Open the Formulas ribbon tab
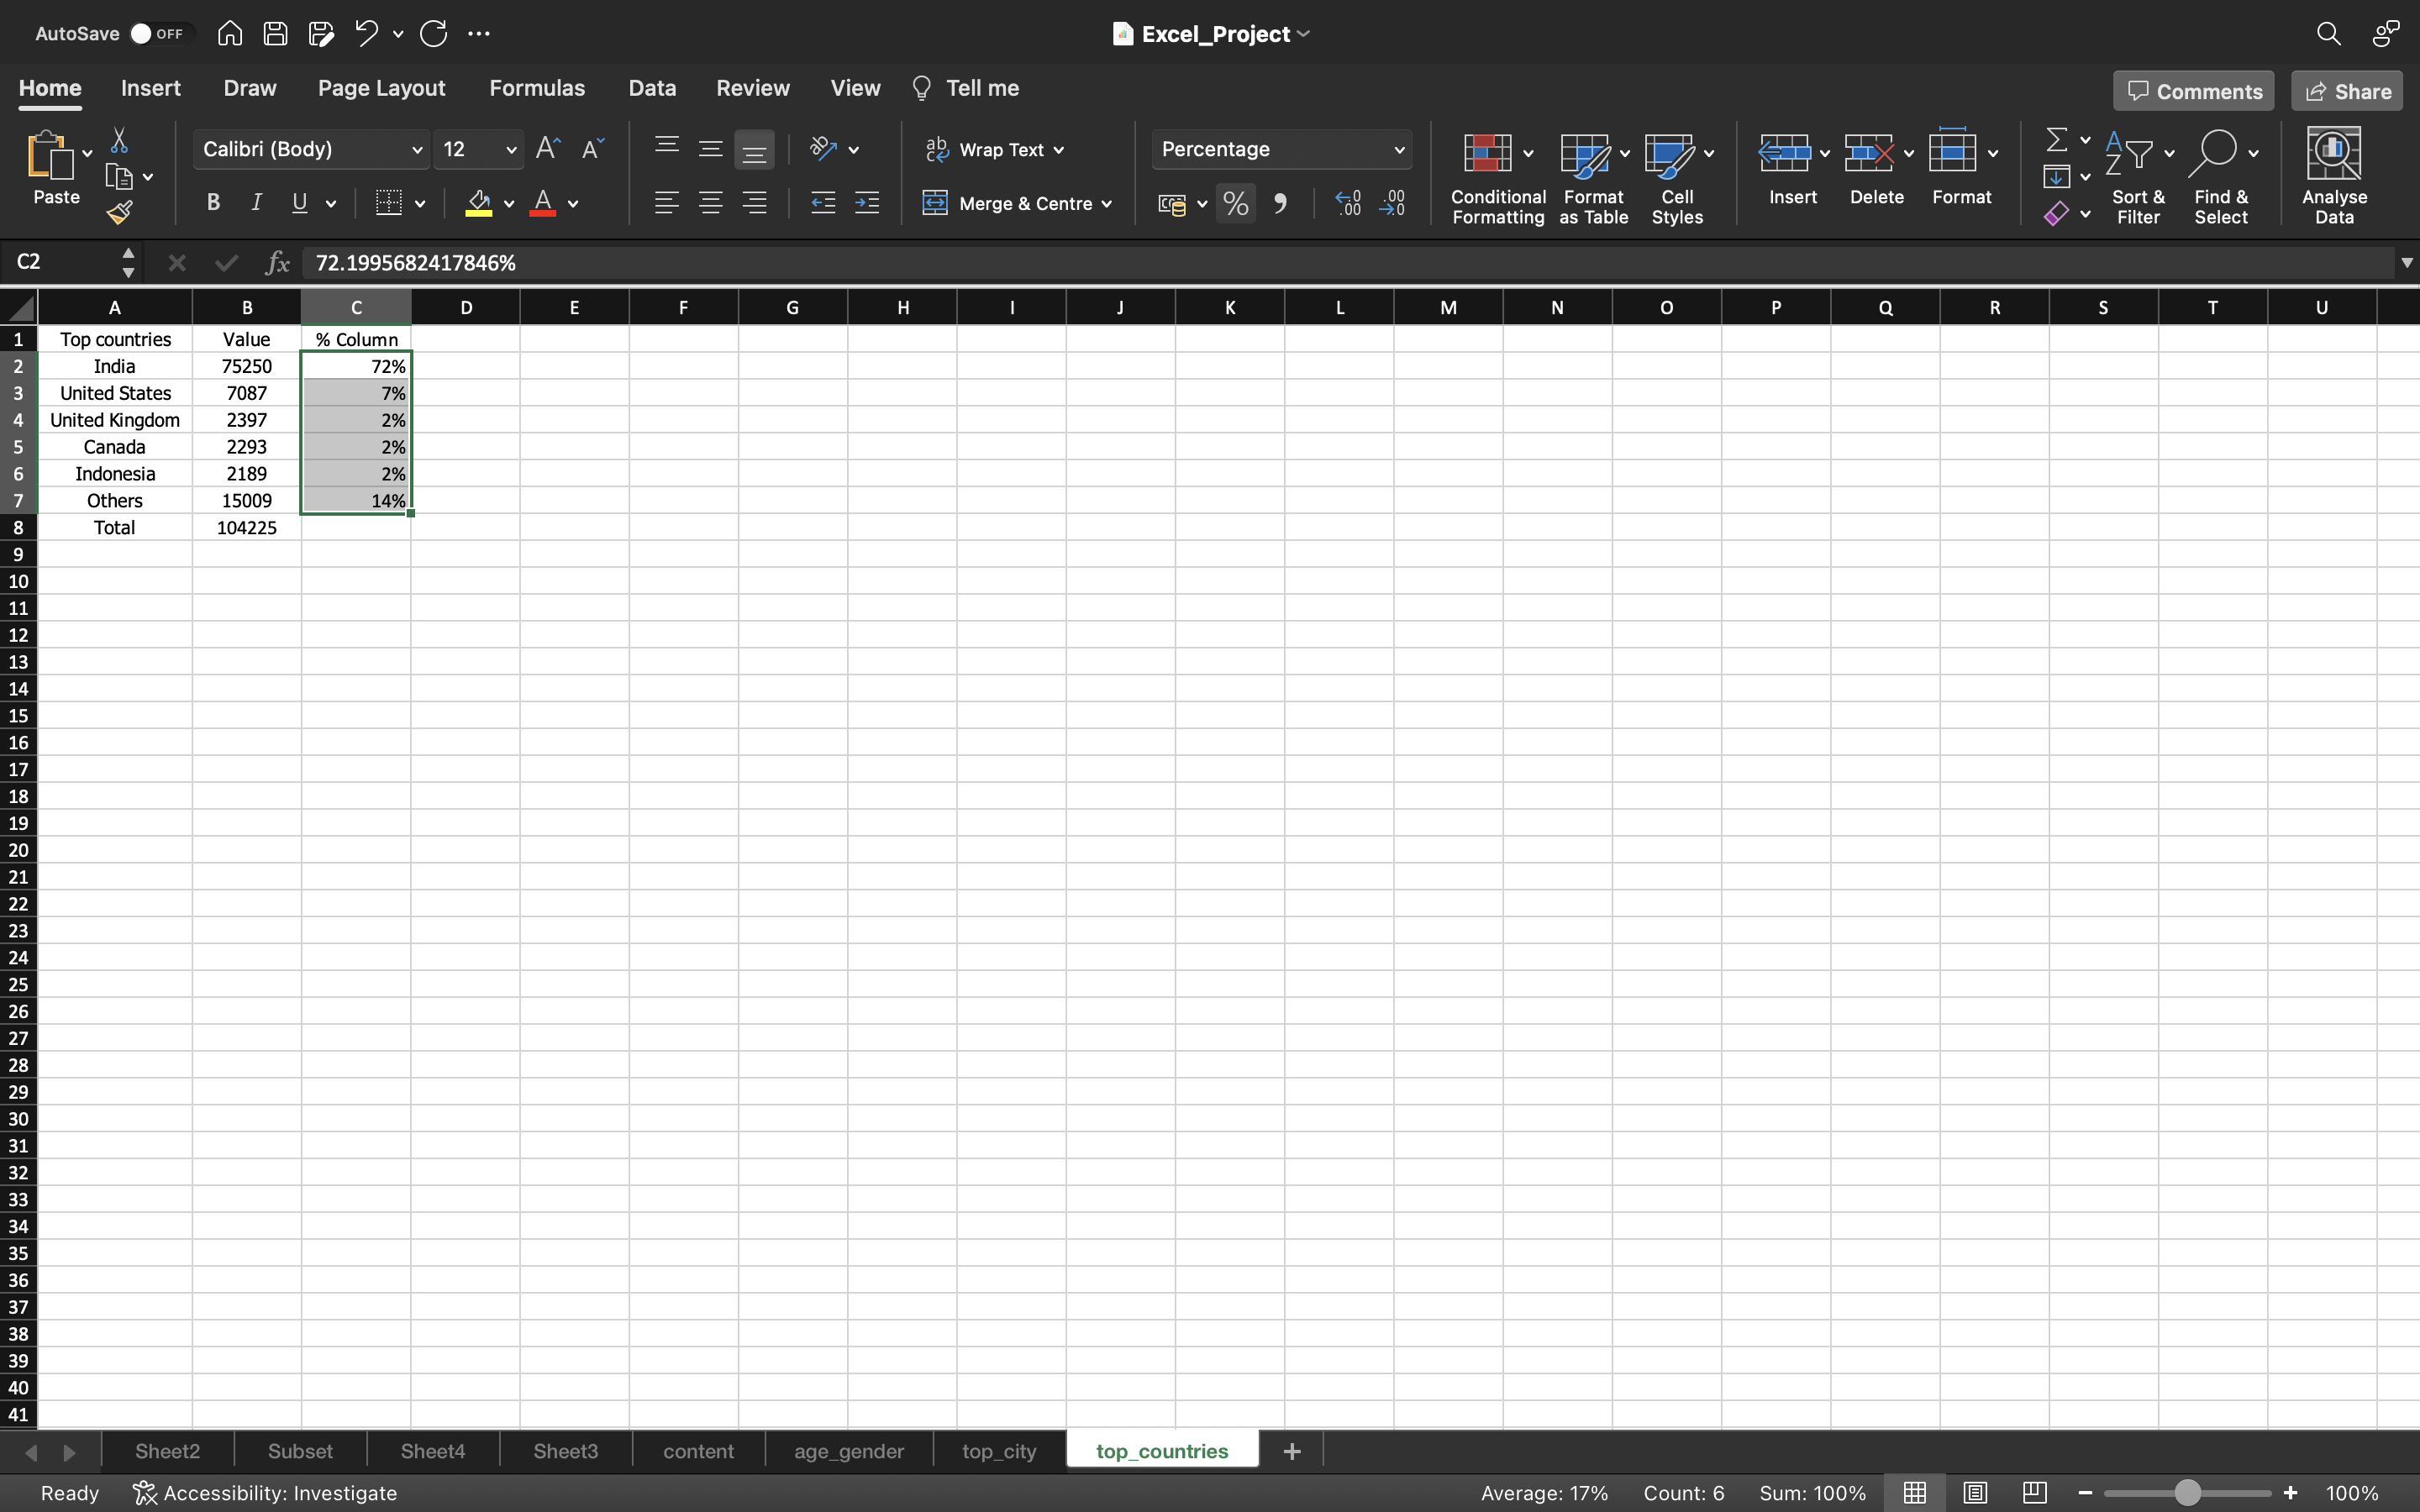2420x1512 pixels. point(537,88)
